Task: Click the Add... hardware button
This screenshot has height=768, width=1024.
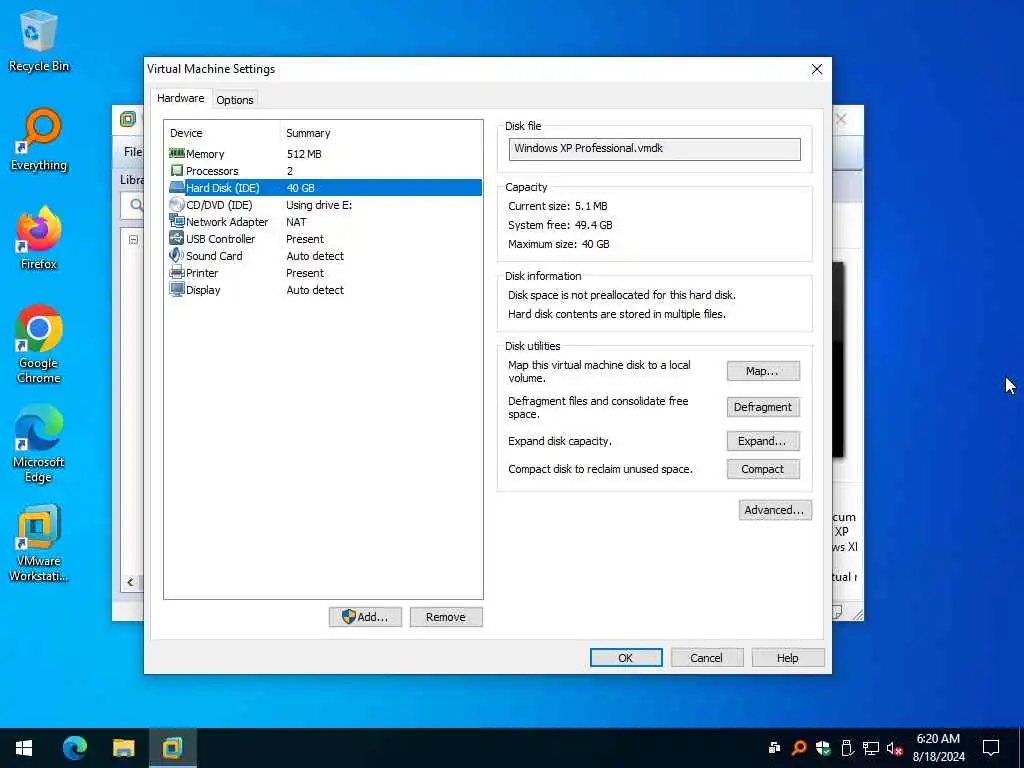Action: pos(365,617)
